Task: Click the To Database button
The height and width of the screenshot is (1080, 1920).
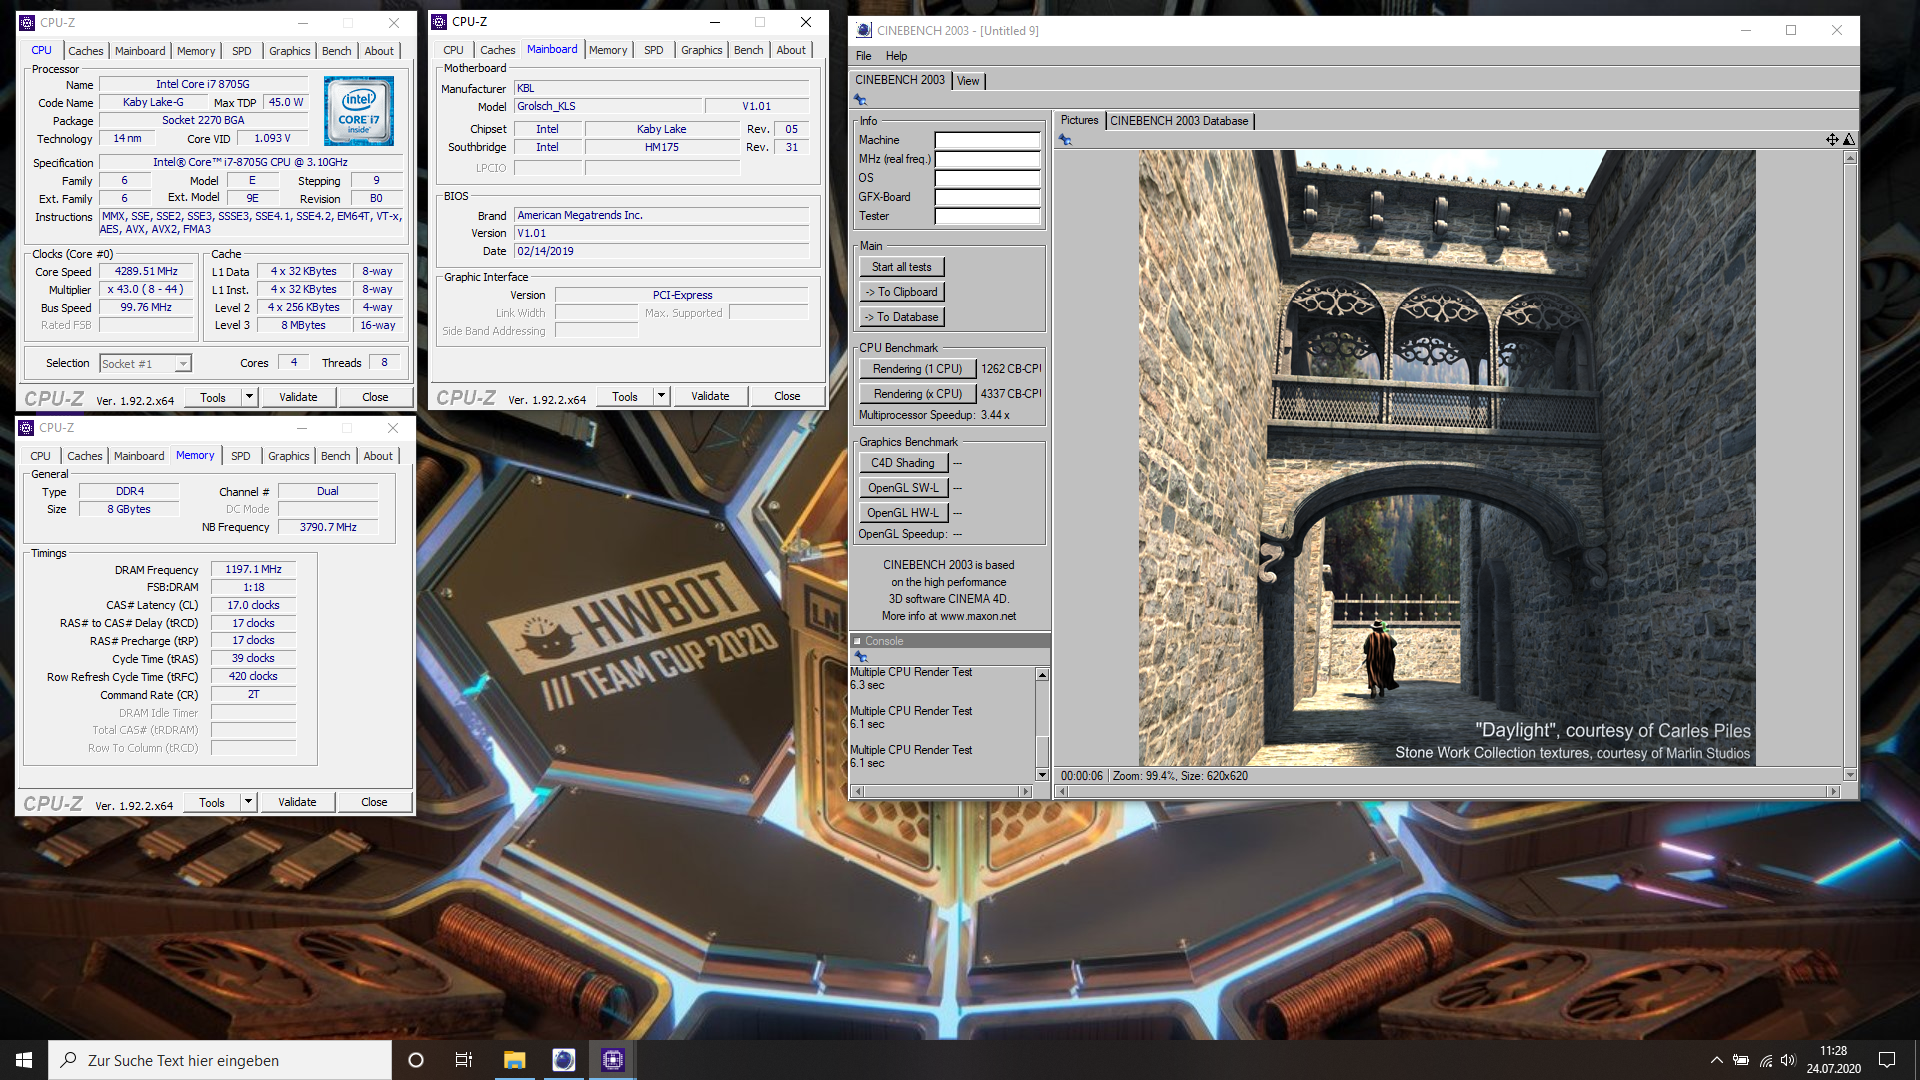Action: [901, 317]
